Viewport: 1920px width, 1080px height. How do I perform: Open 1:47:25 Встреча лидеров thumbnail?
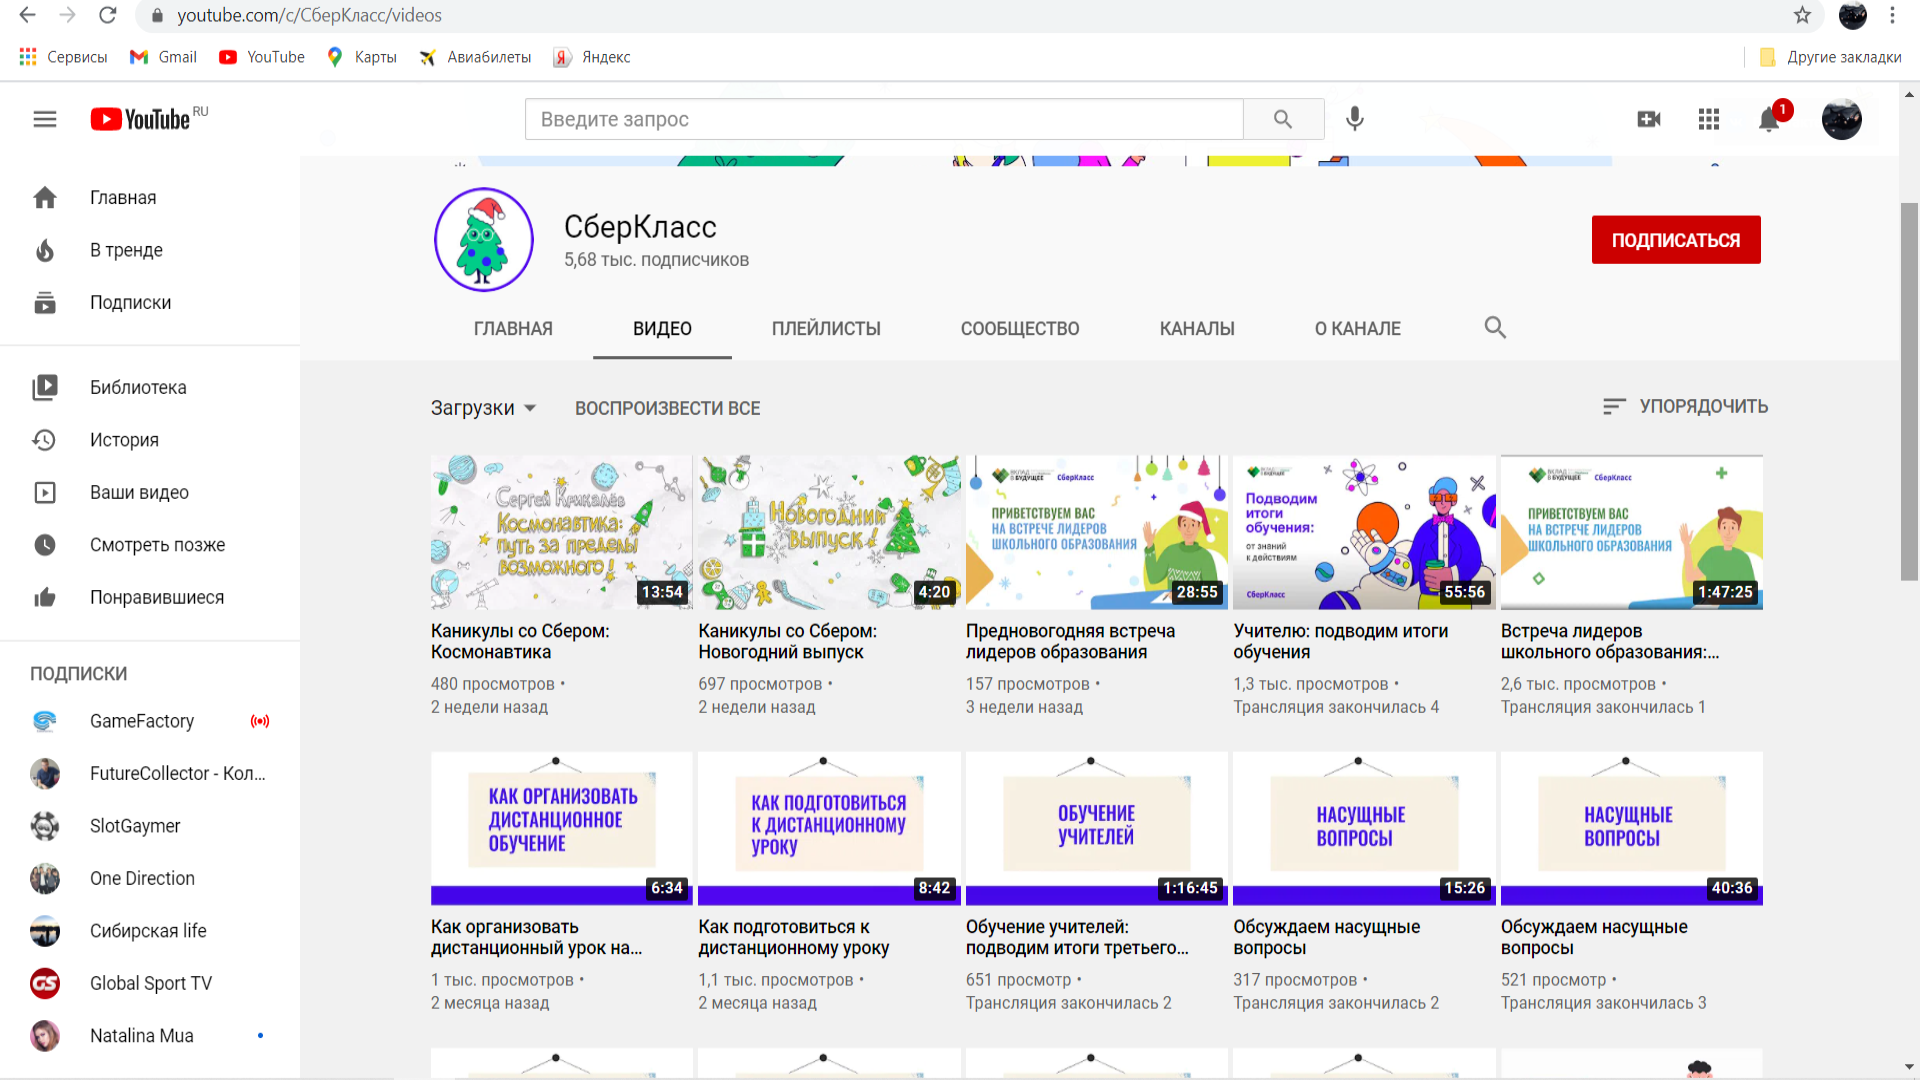1631,532
